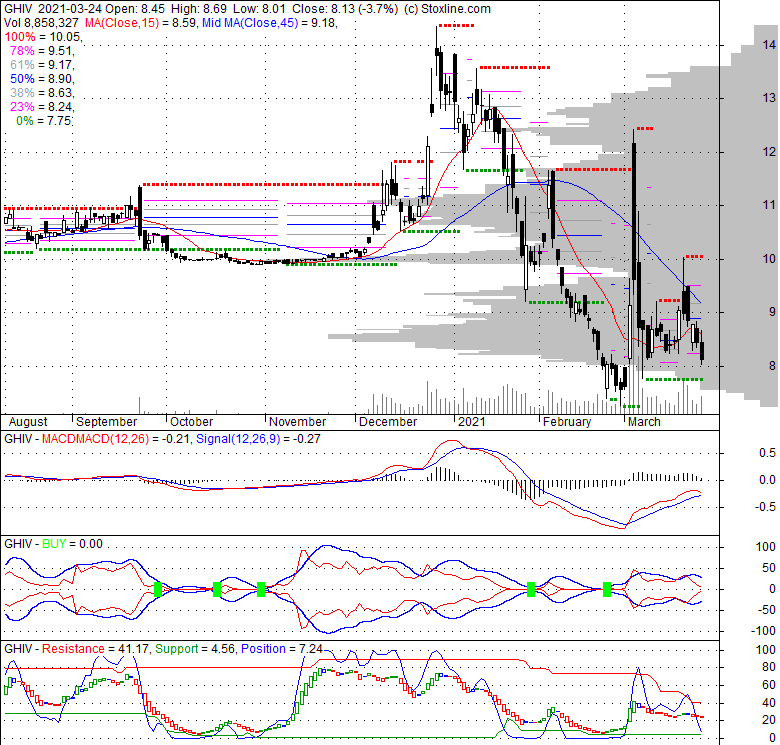Screen dimensions: 780x745
Task: Click the '2021' year label
Action: (x=472, y=422)
